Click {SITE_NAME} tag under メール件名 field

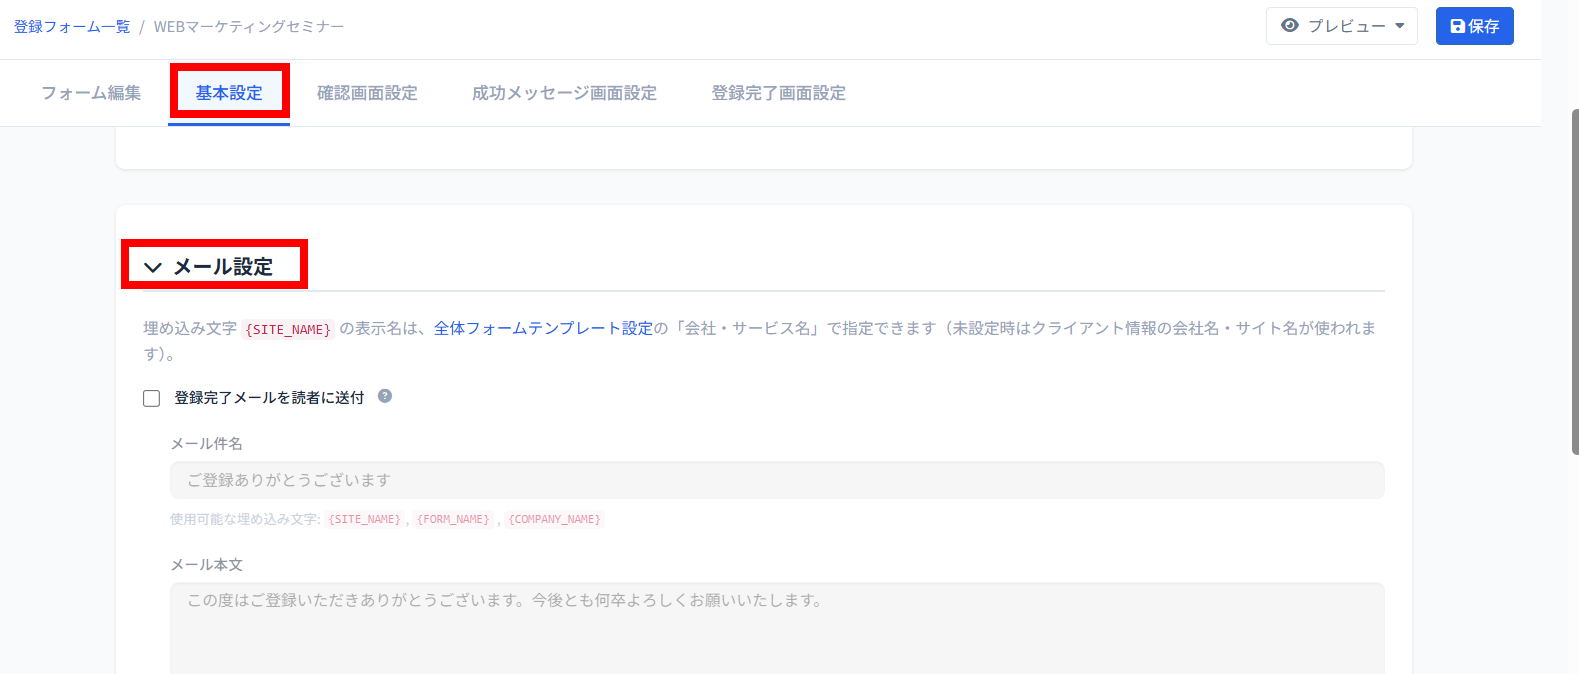pyautogui.click(x=365, y=519)
